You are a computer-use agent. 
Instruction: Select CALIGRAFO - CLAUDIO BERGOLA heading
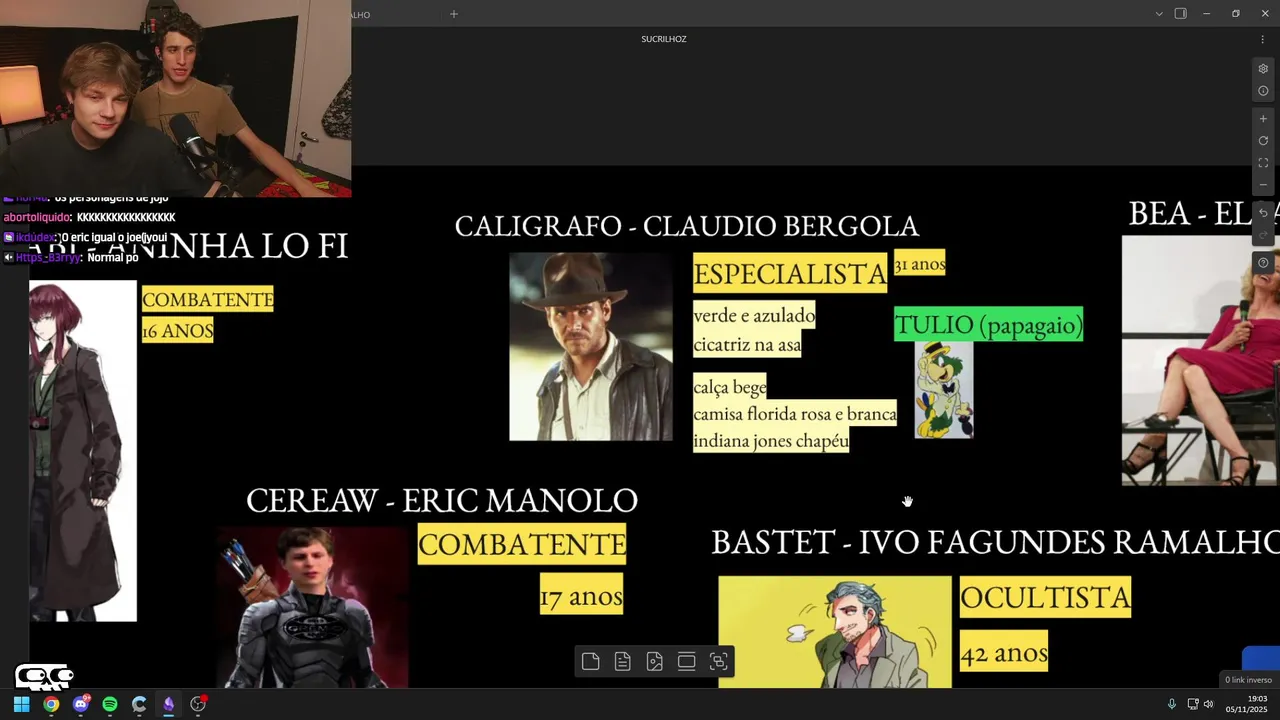point(686,226)
